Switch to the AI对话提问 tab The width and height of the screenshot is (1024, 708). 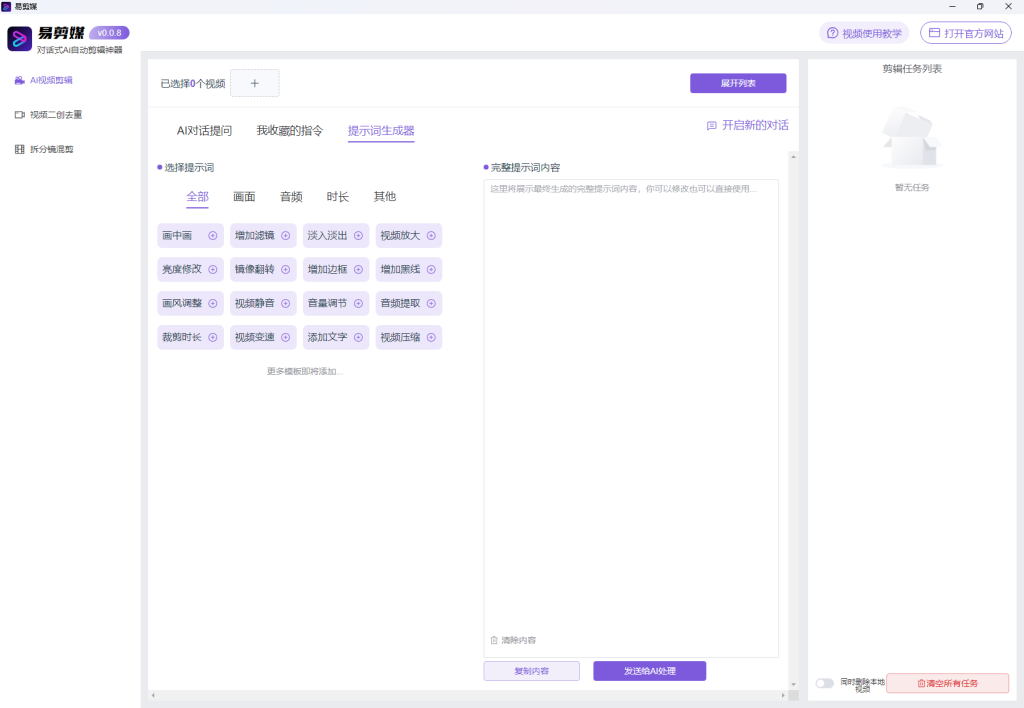tap(204, 131)
